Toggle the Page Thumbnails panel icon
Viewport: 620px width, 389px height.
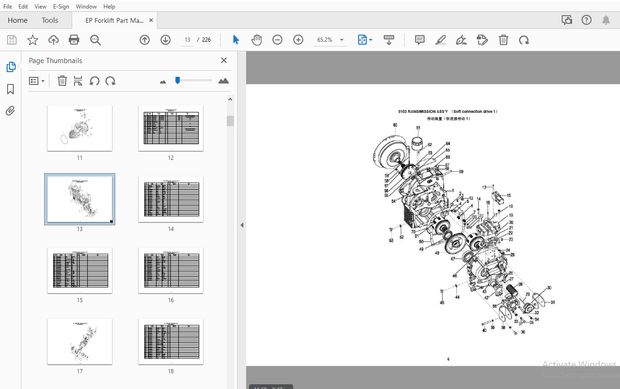11,67
